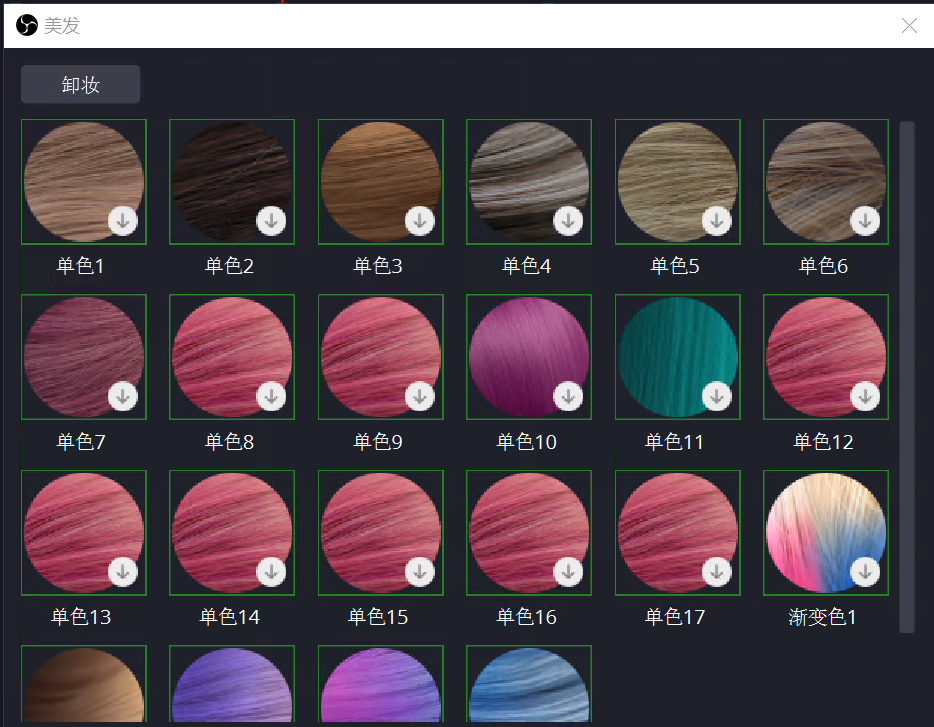Download the 单色1 hair color
The width and height of the screenshot is (934, 727).
[123, 221]
